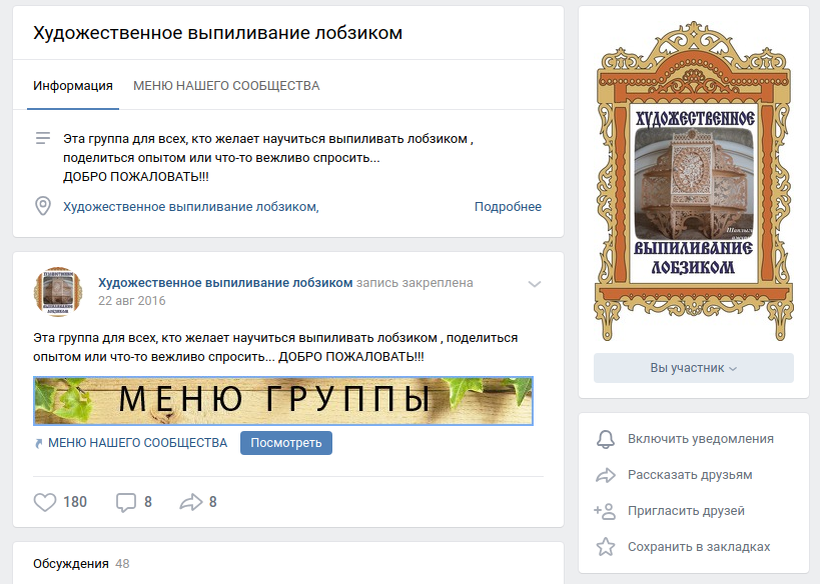Click the star icon to save in bookmarks
The height and width of the screenshot is (584, 820).
coord(606,547)
